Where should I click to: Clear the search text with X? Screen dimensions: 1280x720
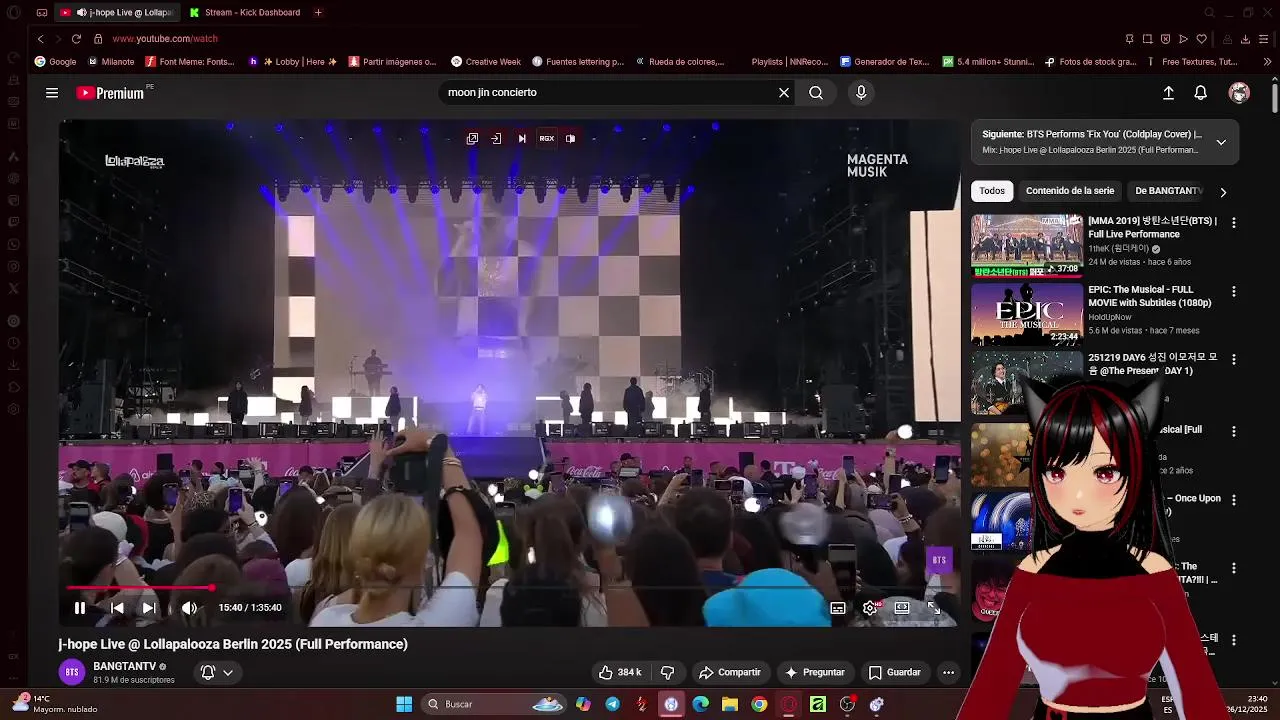[x=784, y=93]
